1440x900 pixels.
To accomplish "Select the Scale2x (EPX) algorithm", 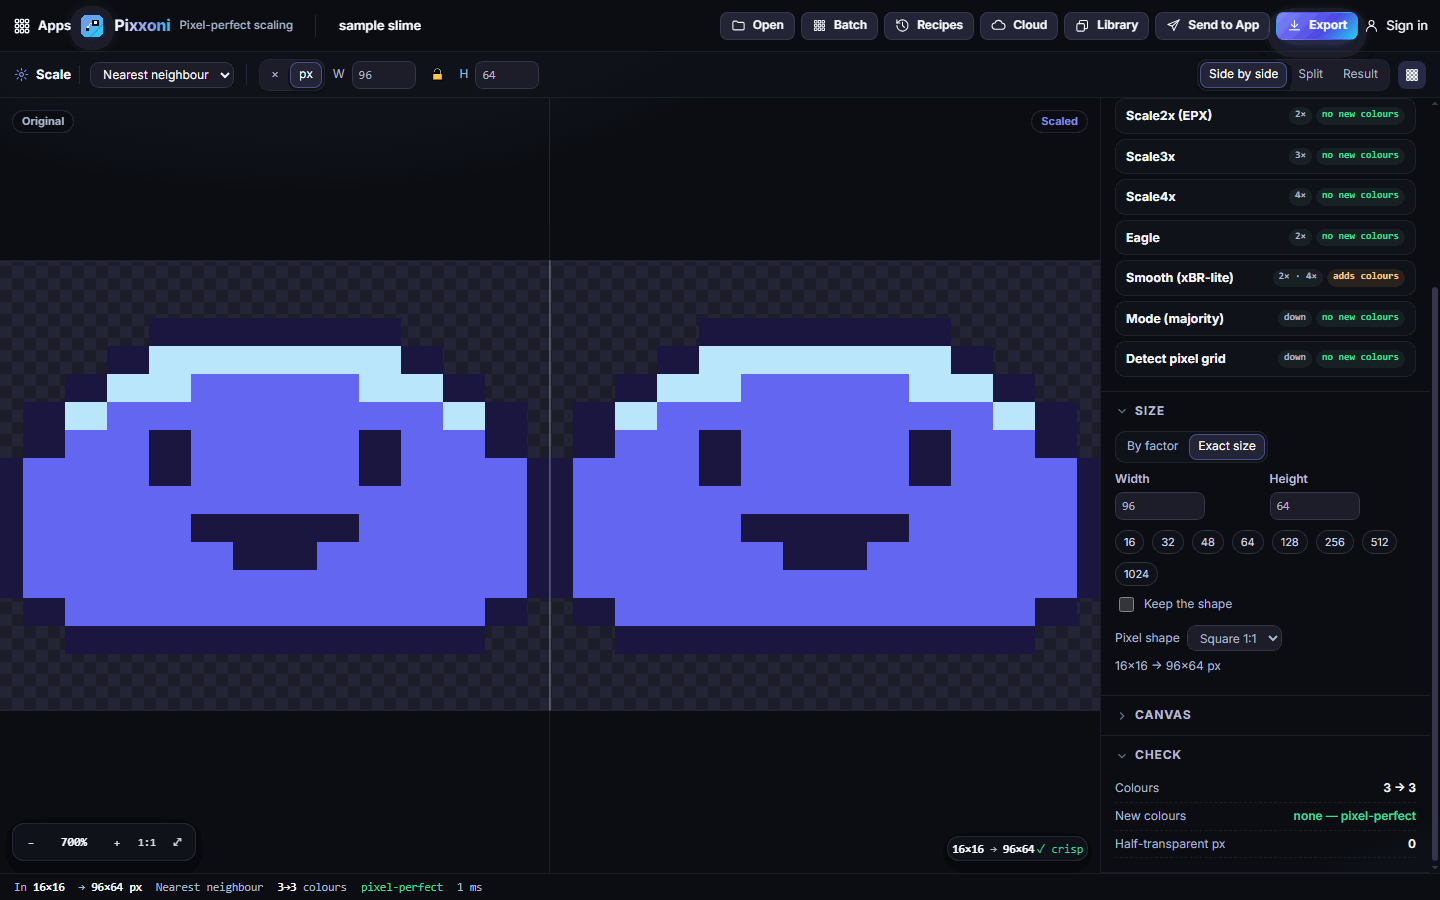I will [1265, 115].
